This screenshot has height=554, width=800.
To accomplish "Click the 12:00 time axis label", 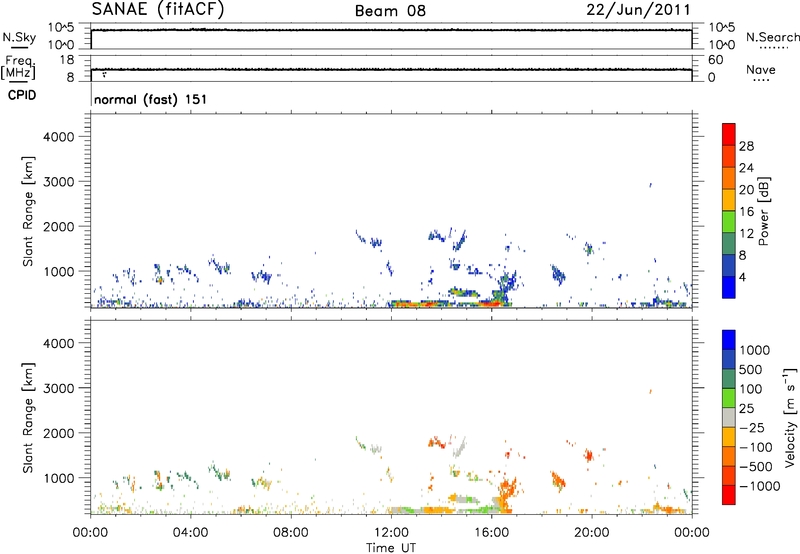I will 391,533.
